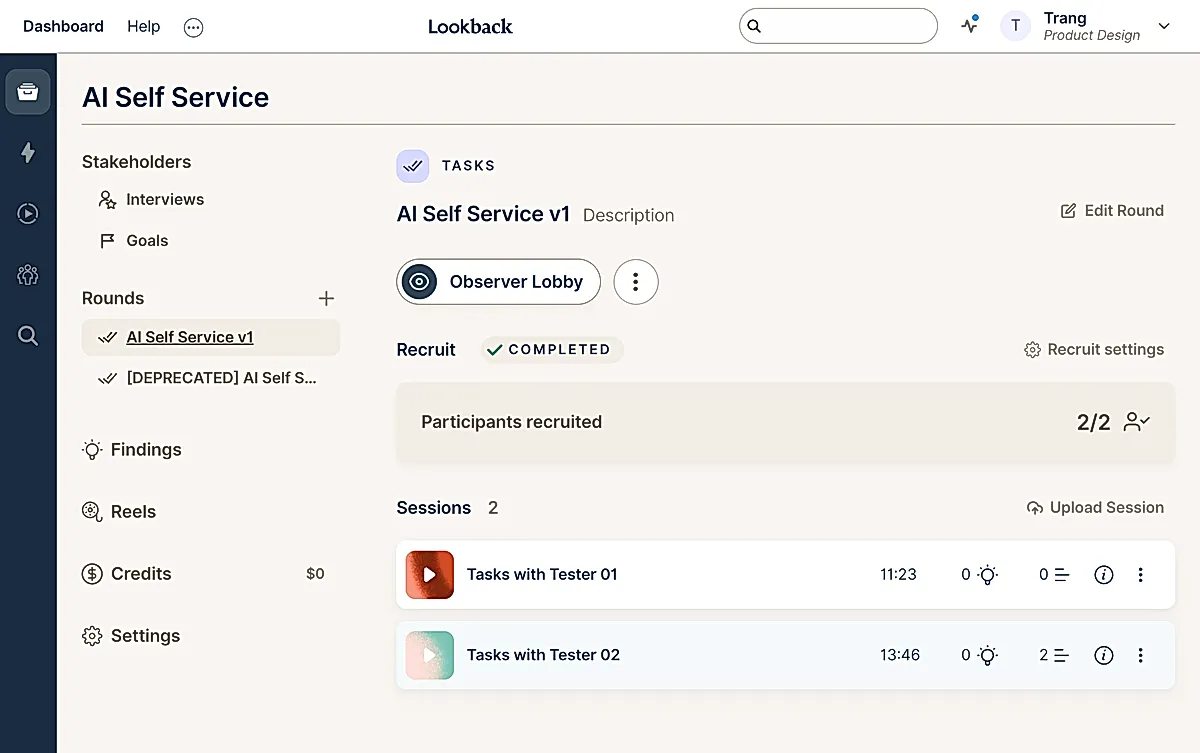Open the Settings section in sidebar

(x=131, y=636)
